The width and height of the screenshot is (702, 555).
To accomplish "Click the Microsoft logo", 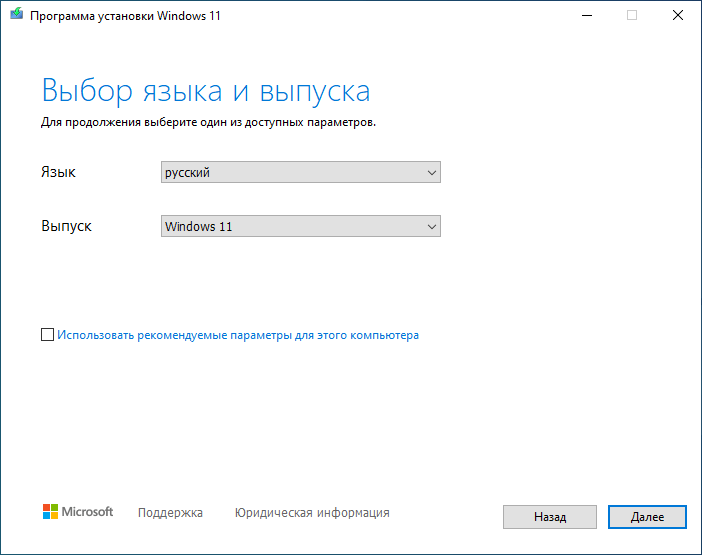I will point(78,512).
